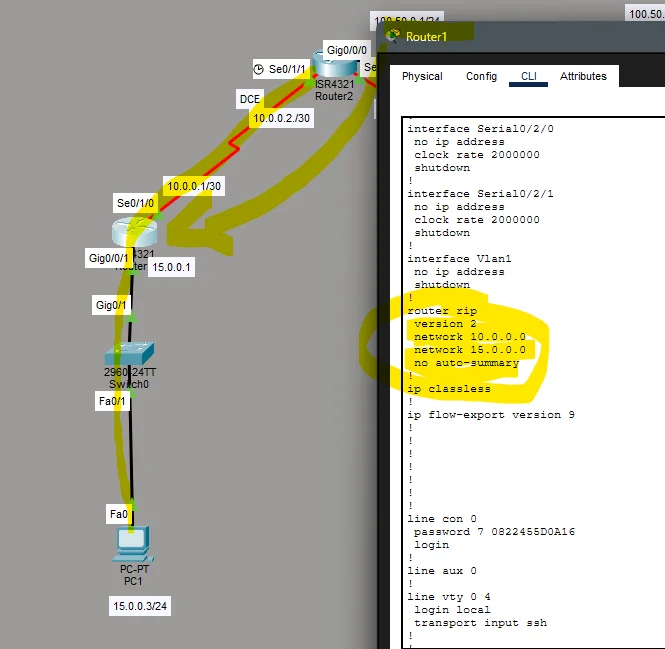665x649 pixels.
Task: Click 'ip flow-export version 9' line
Action: coord(491,415)
